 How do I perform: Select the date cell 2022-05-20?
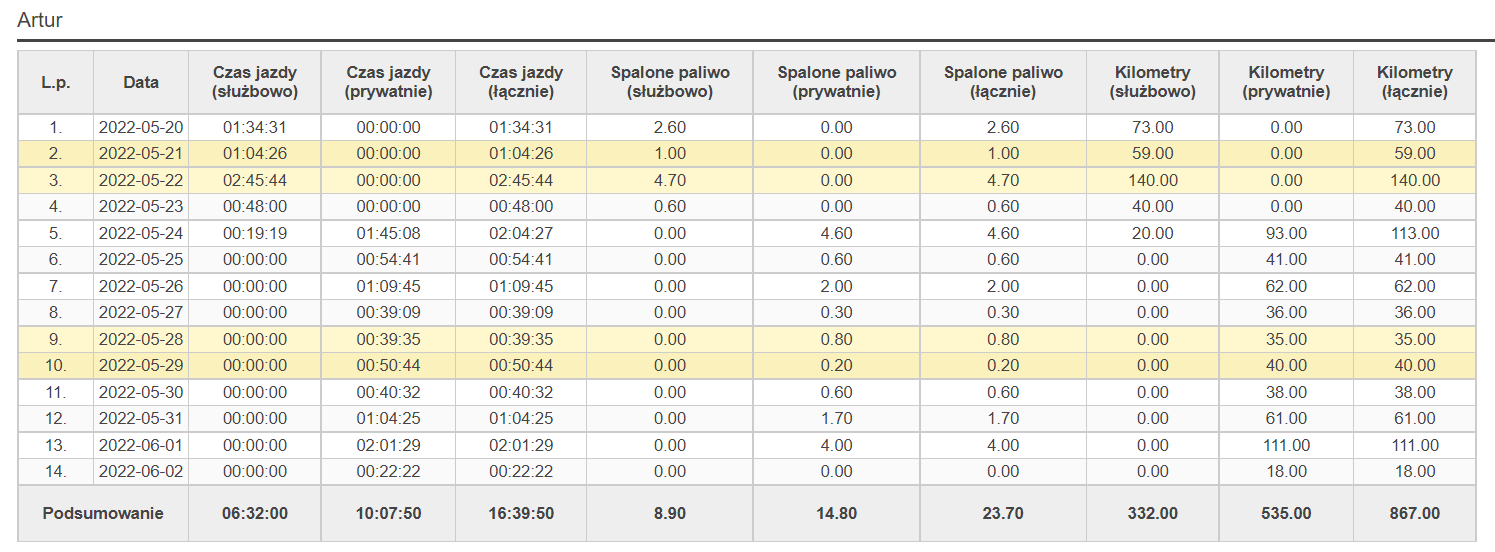tap(141, 128)
